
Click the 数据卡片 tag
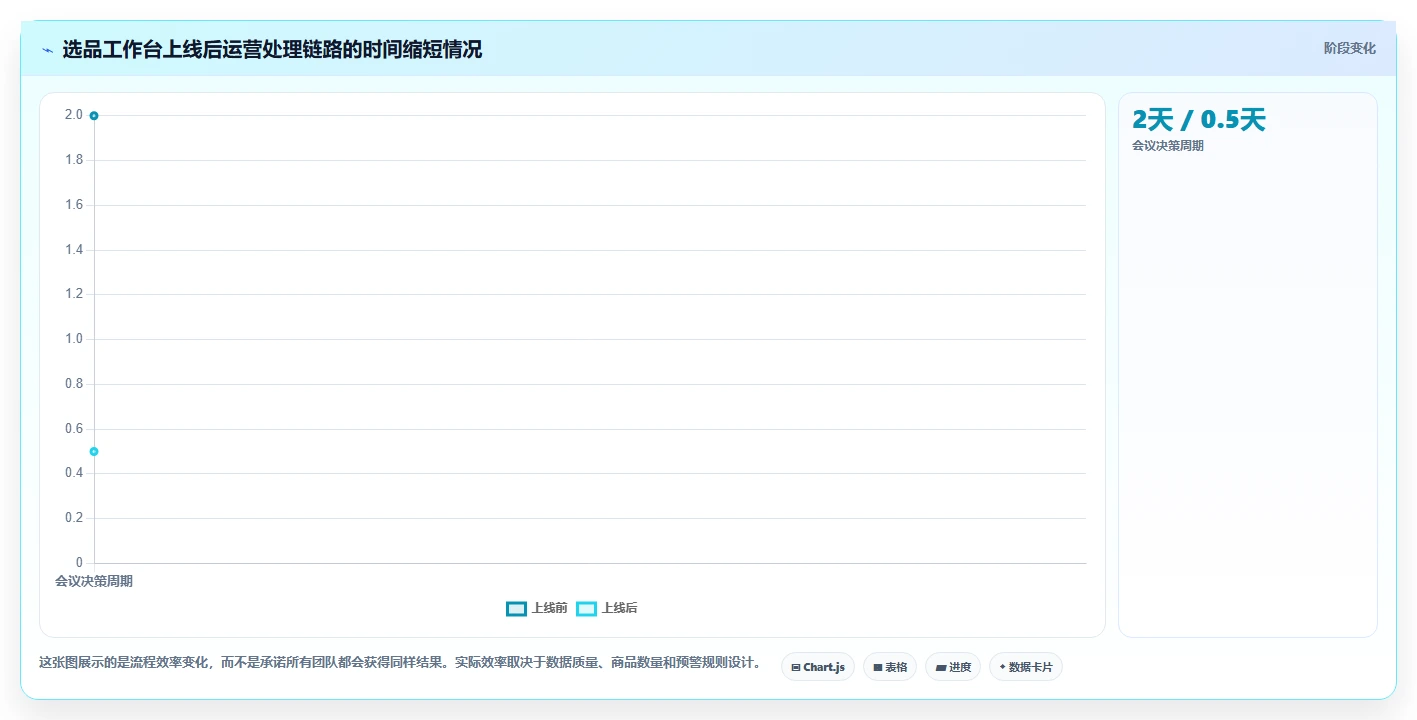(1026, 667)
